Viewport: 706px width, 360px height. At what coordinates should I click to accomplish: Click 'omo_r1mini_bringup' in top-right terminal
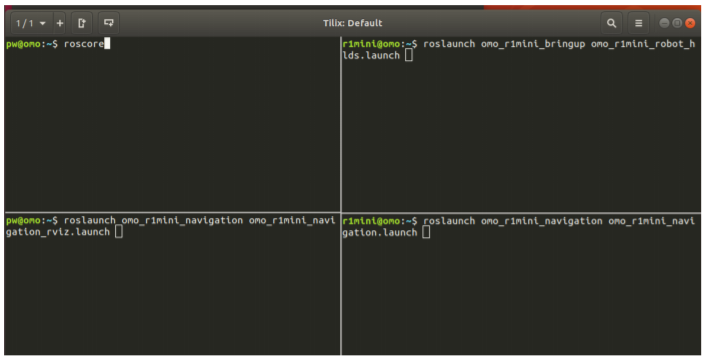point(533,44)
